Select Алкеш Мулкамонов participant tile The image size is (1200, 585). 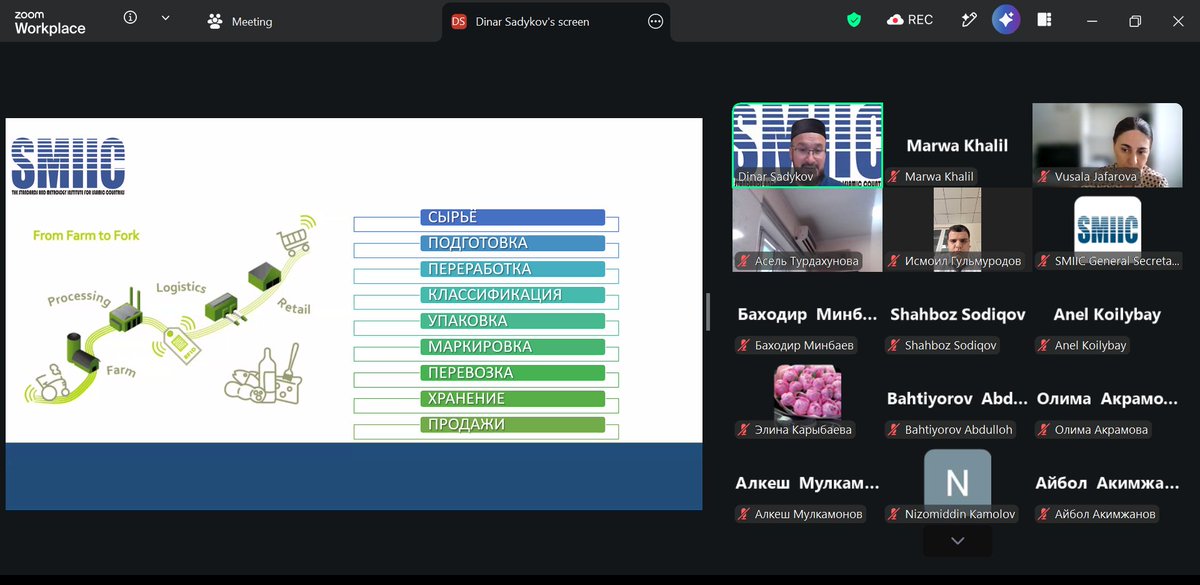[808, 483]
